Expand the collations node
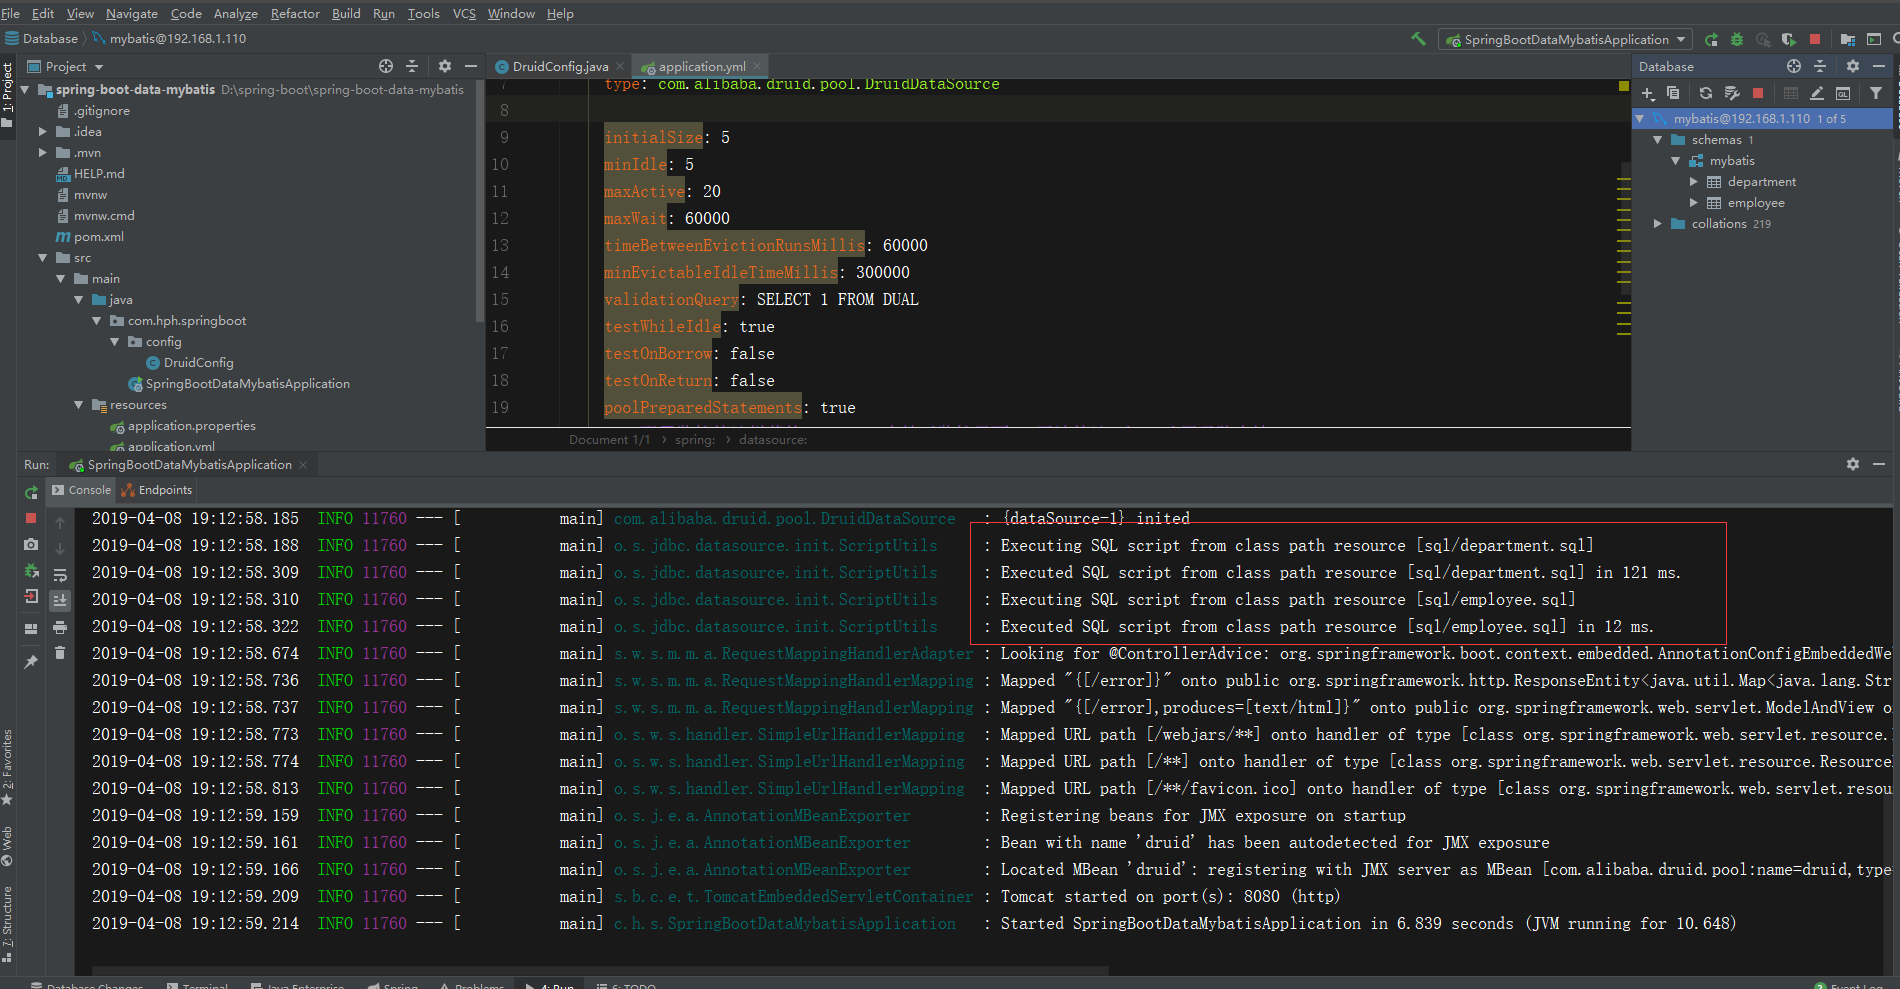 tap(1658, 223)
